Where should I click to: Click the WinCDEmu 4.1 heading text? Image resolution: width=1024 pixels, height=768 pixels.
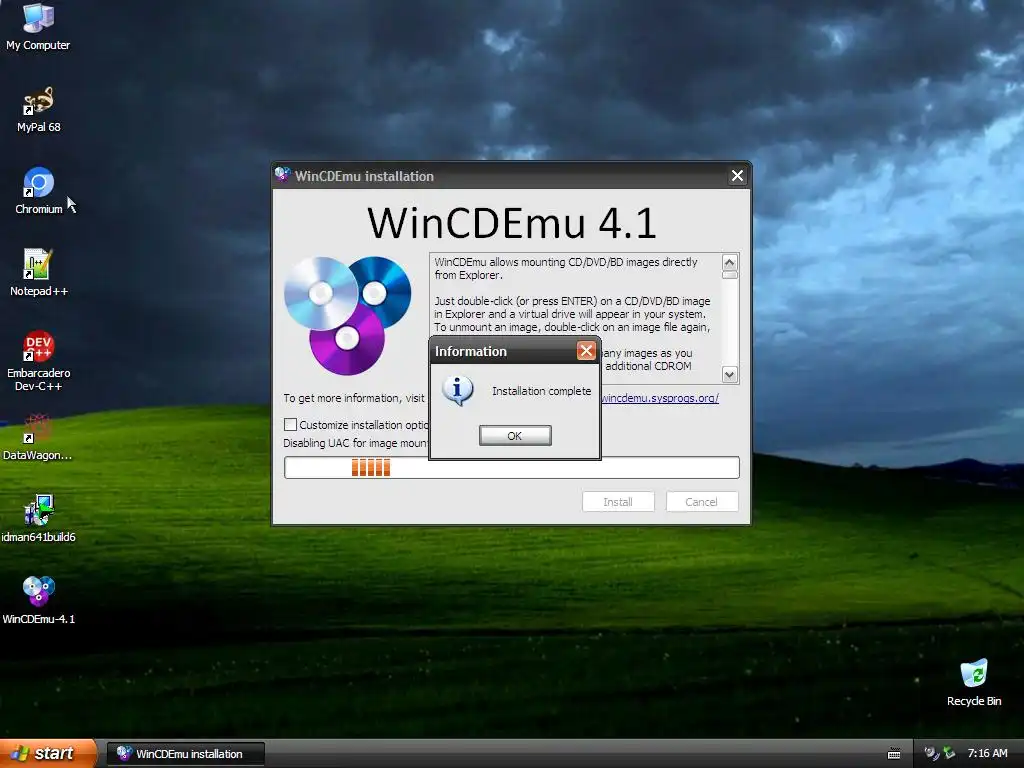[x=511, y=222]
